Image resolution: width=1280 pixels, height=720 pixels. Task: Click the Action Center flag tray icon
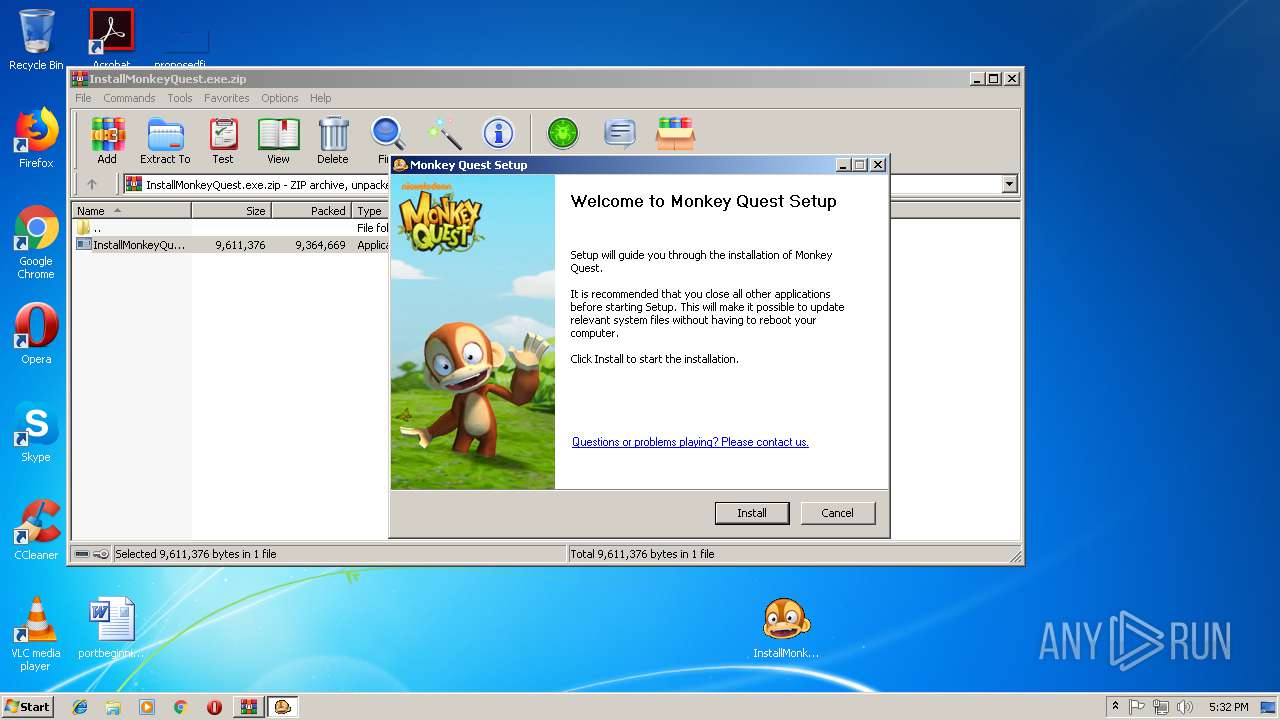coord(1137,707)
